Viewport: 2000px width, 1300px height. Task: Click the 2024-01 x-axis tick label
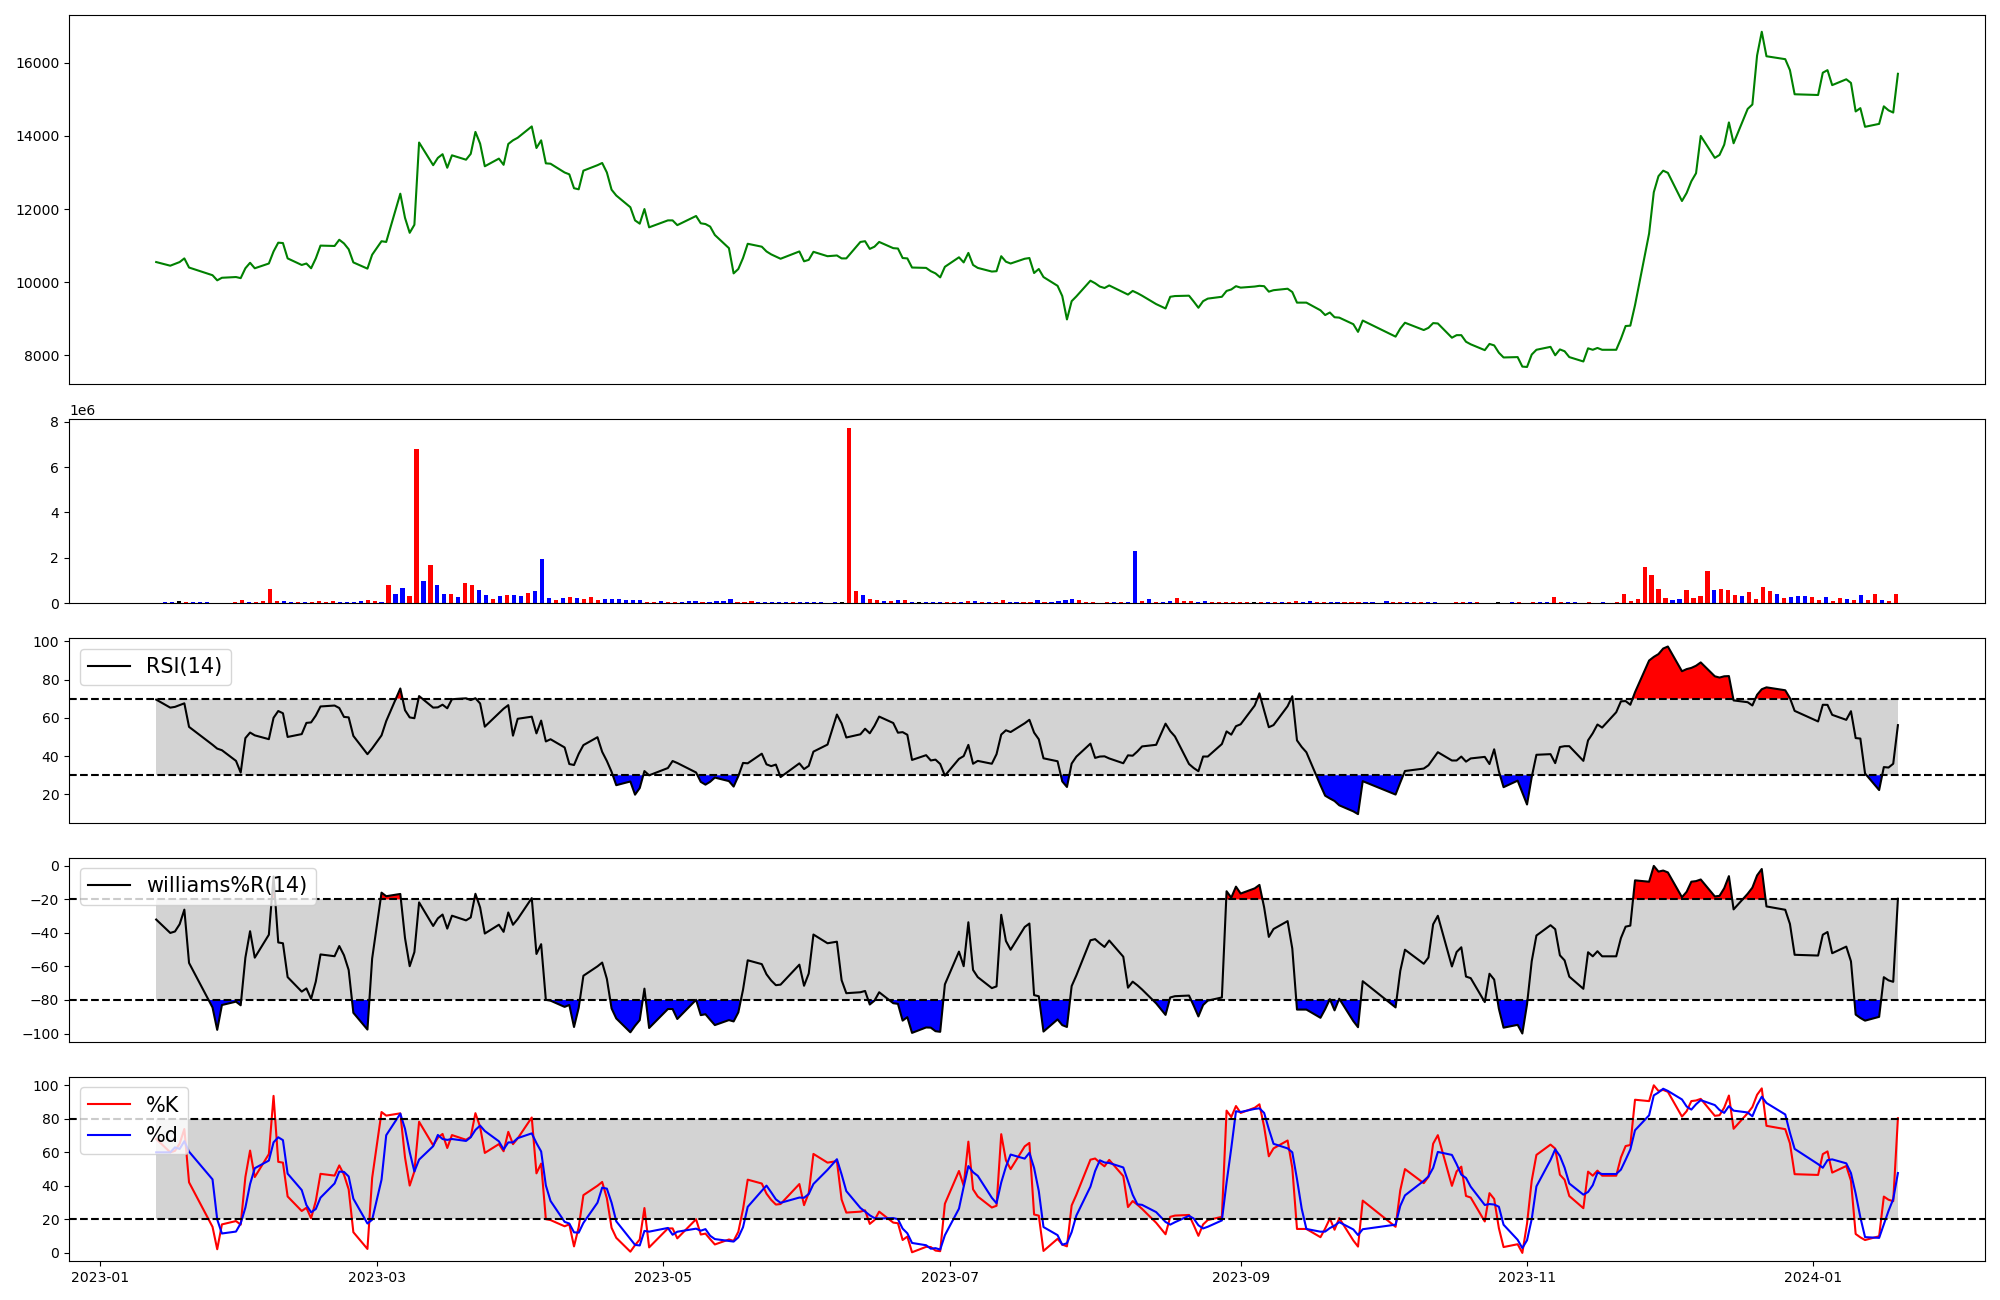click(1812, 1277)
